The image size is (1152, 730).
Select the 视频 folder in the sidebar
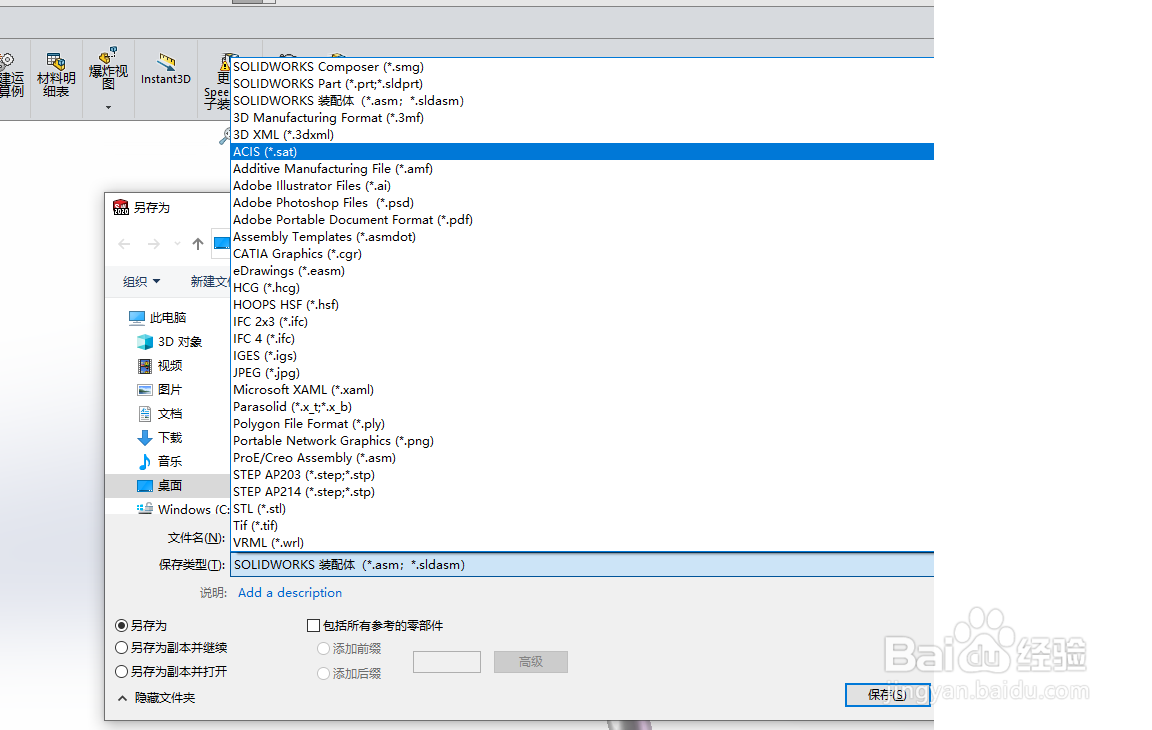coord(160,366)
